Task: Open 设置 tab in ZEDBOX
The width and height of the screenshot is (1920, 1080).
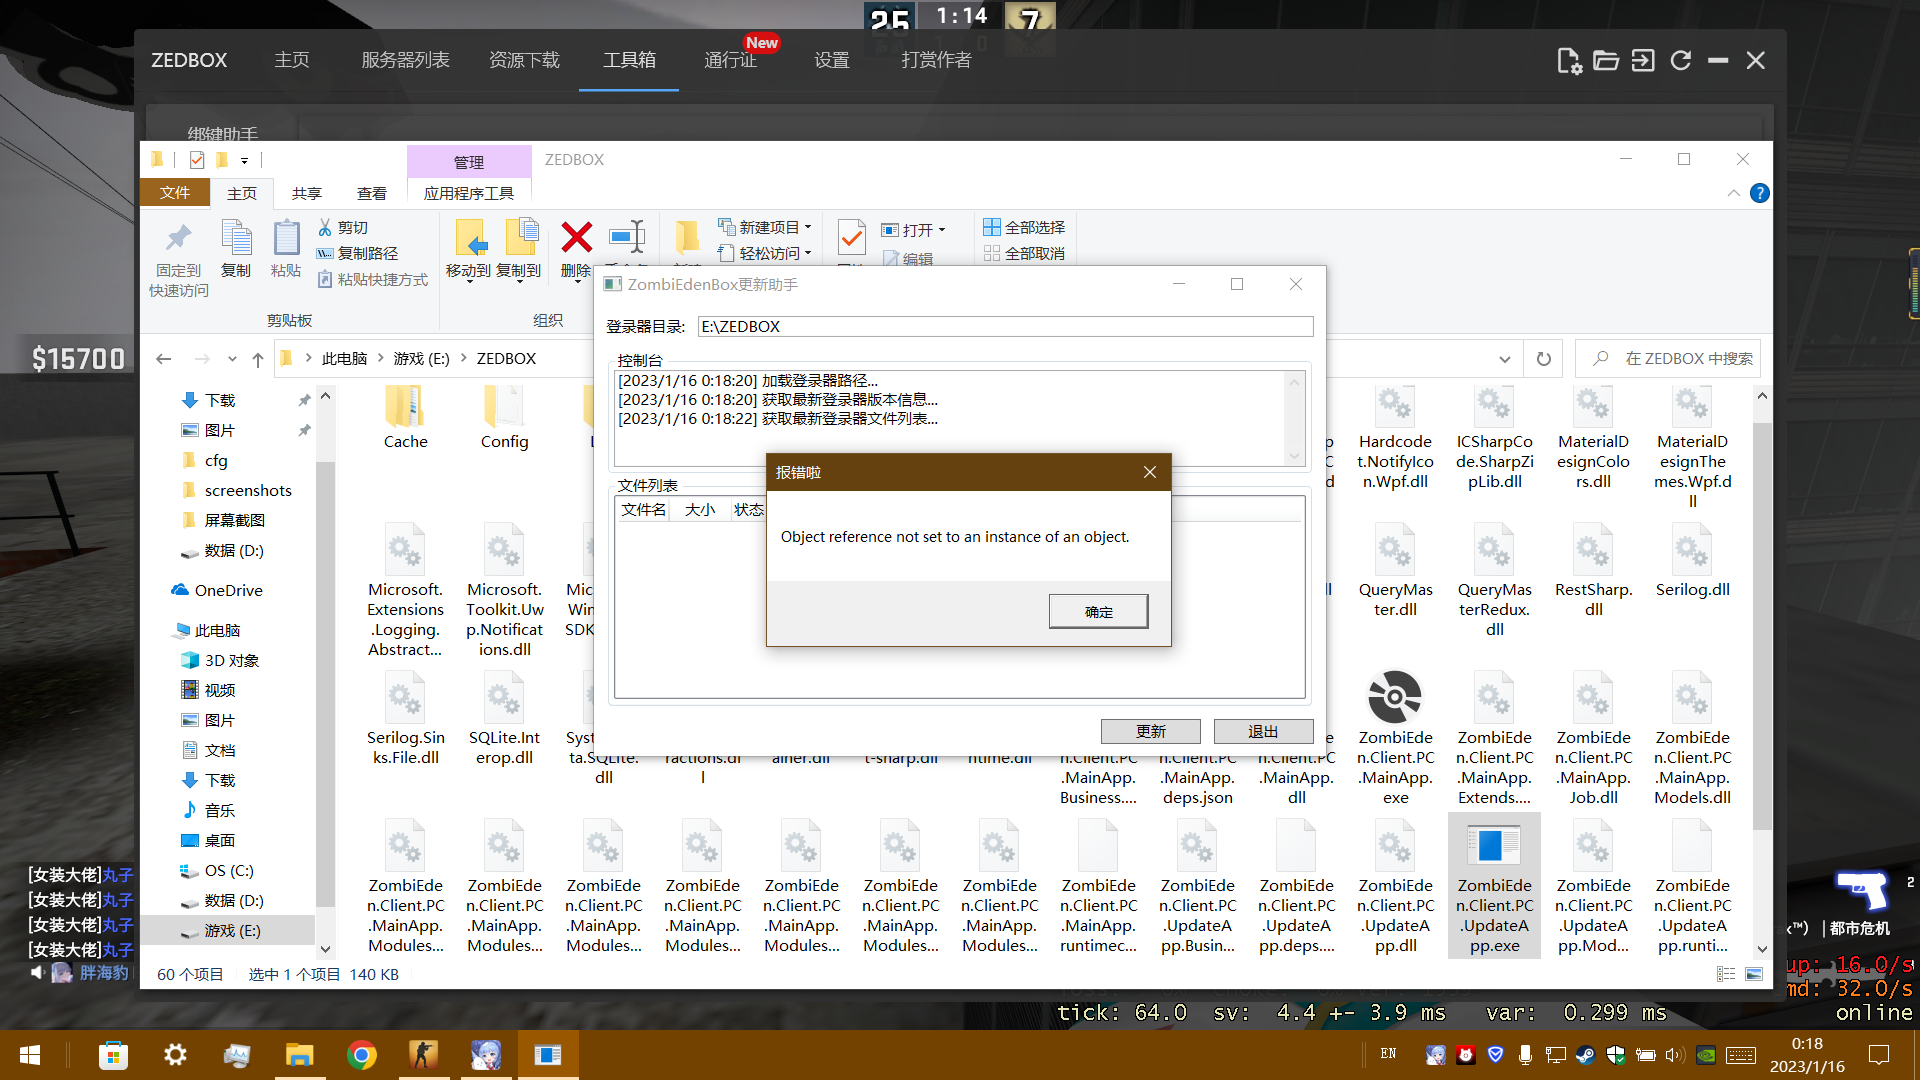Action: pyautogui.click(x=831, y=60)
